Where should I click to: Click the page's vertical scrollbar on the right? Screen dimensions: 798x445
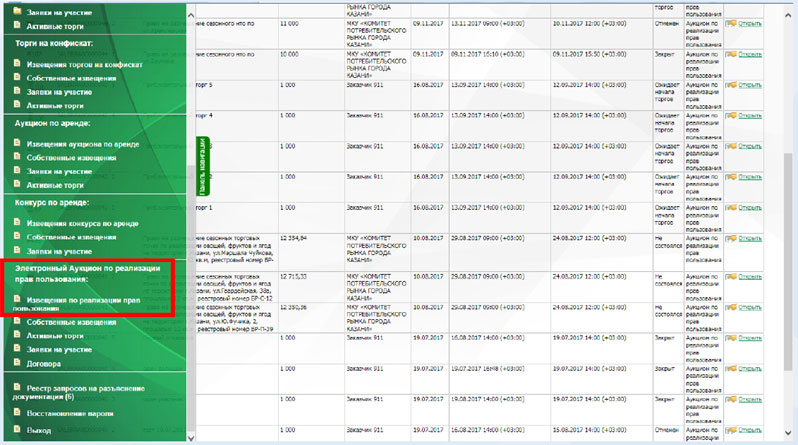pyautogui.click(x=791, y=200)
